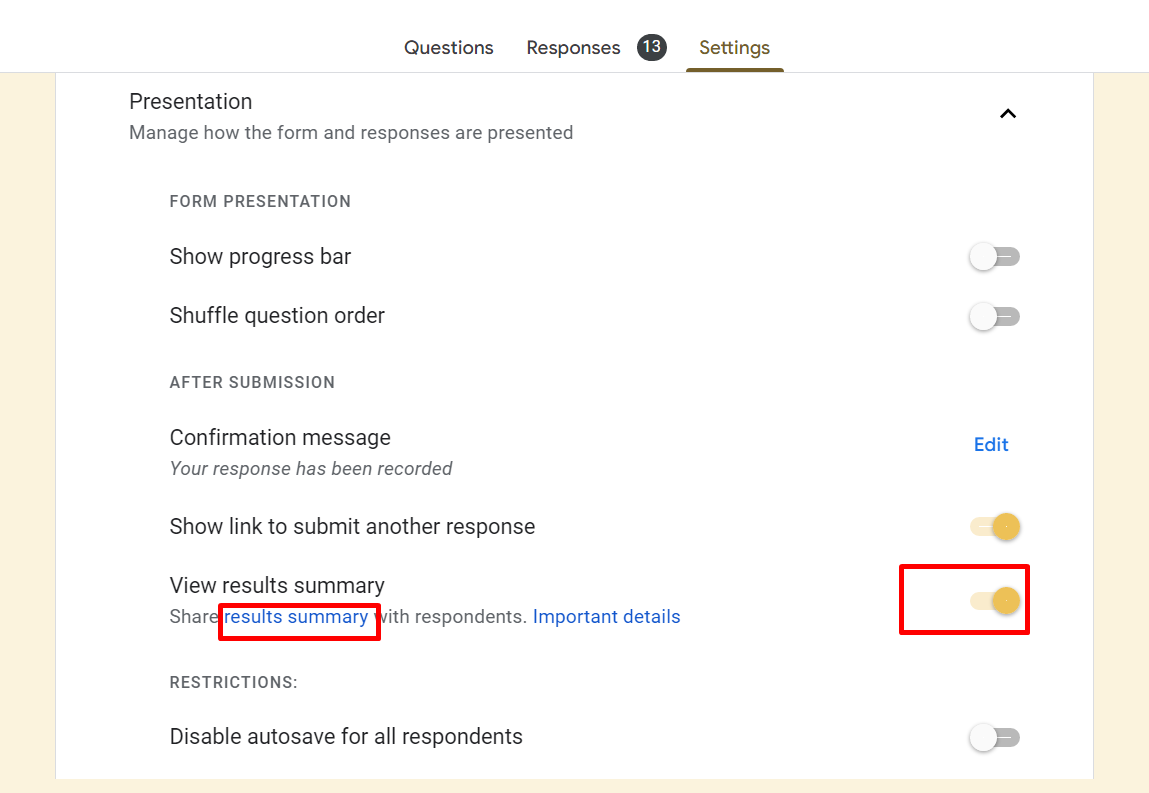Screen dimensions: 1149x793
Task: Click the Form Presentation section label
Action: (260, 201)
